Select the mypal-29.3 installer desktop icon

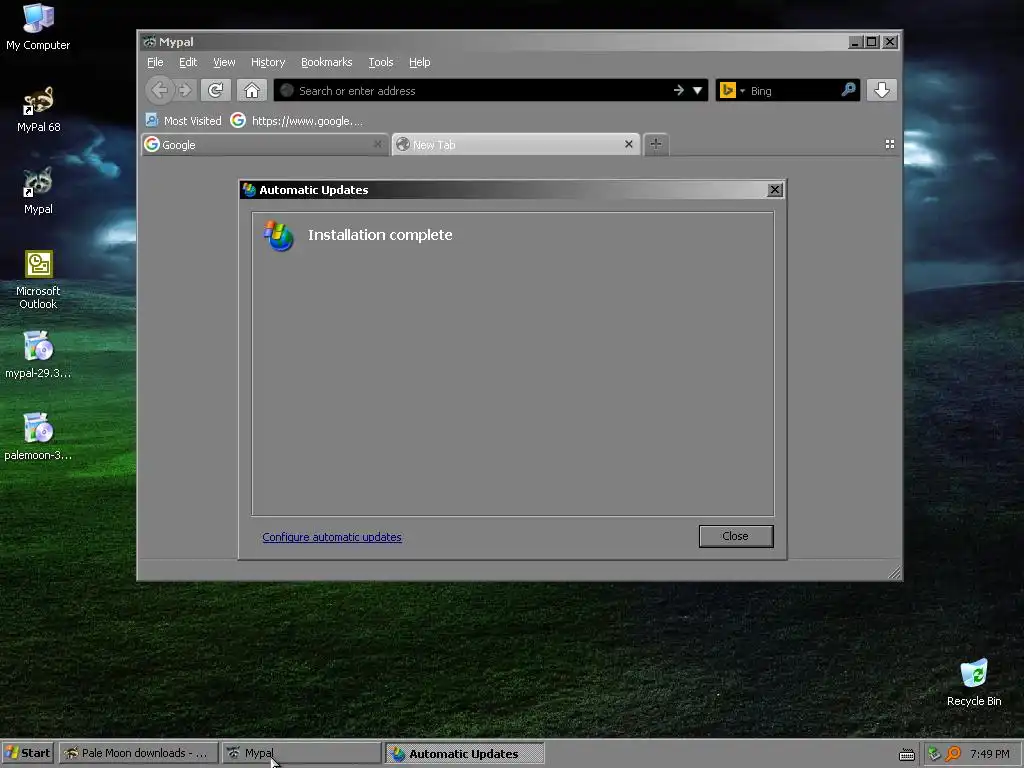[x=38, y=355]
